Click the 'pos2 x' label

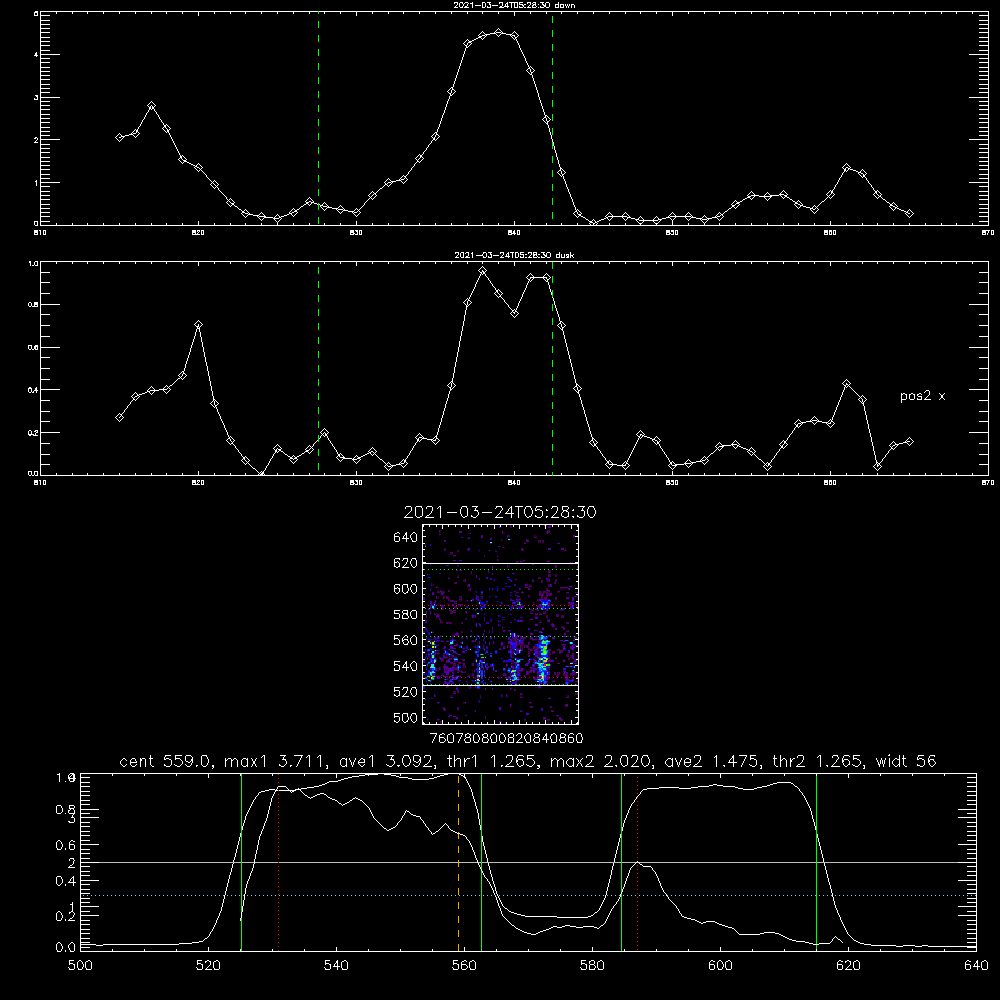(x=922, y=396)
